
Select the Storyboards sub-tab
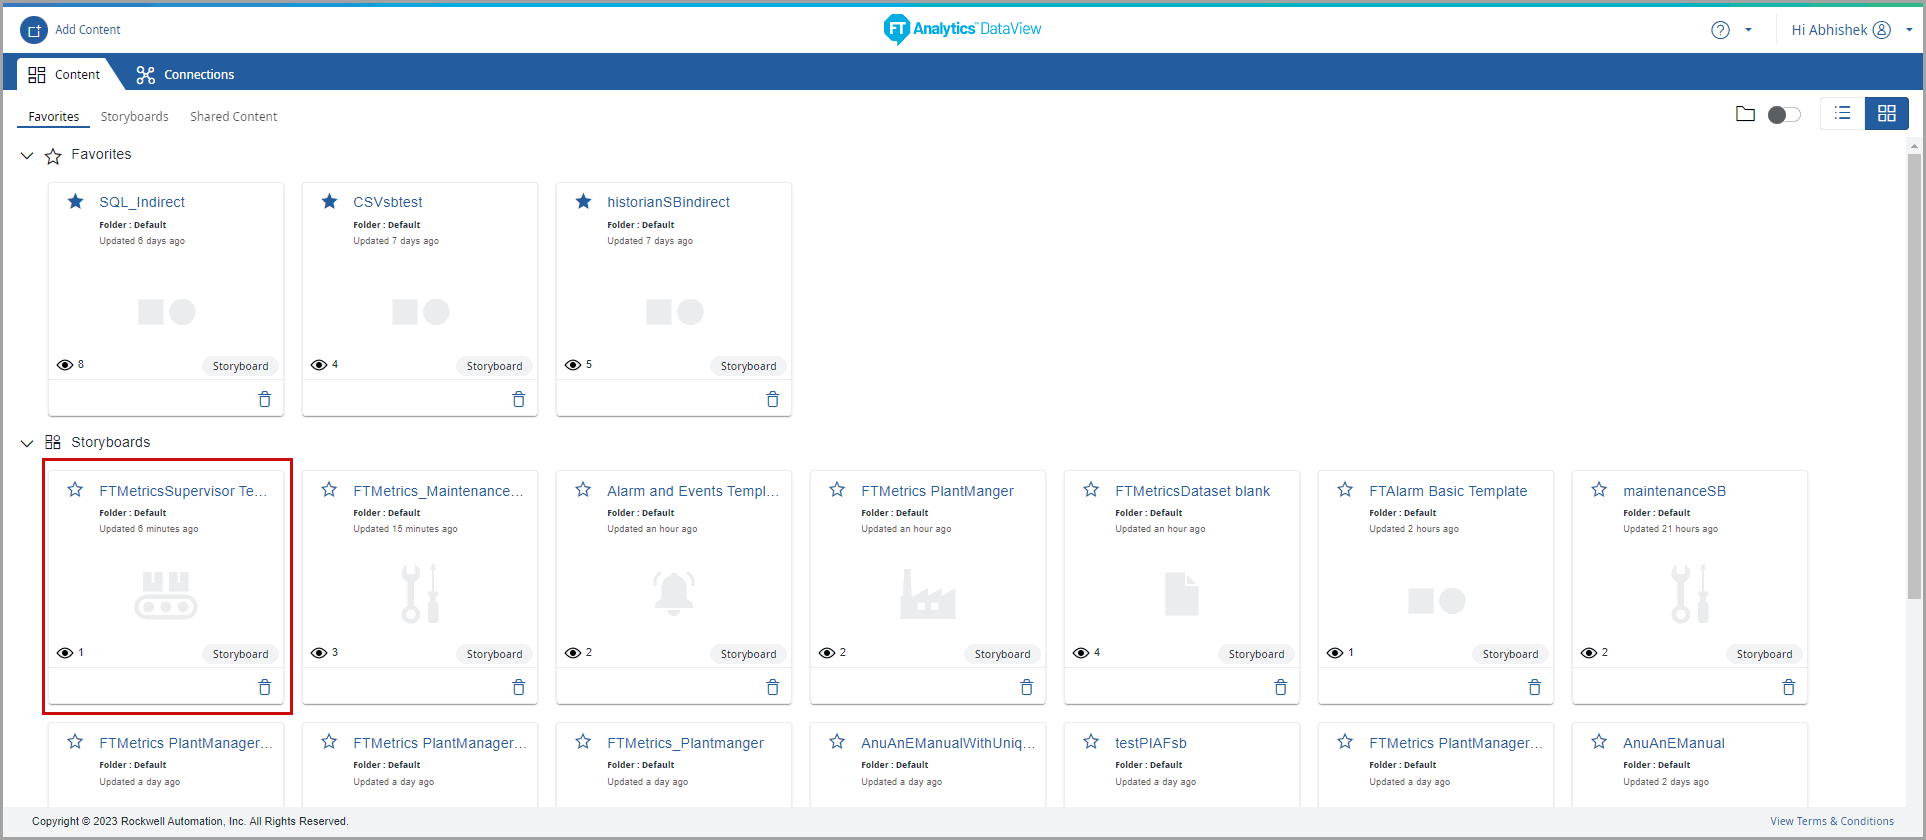(135, 117)
